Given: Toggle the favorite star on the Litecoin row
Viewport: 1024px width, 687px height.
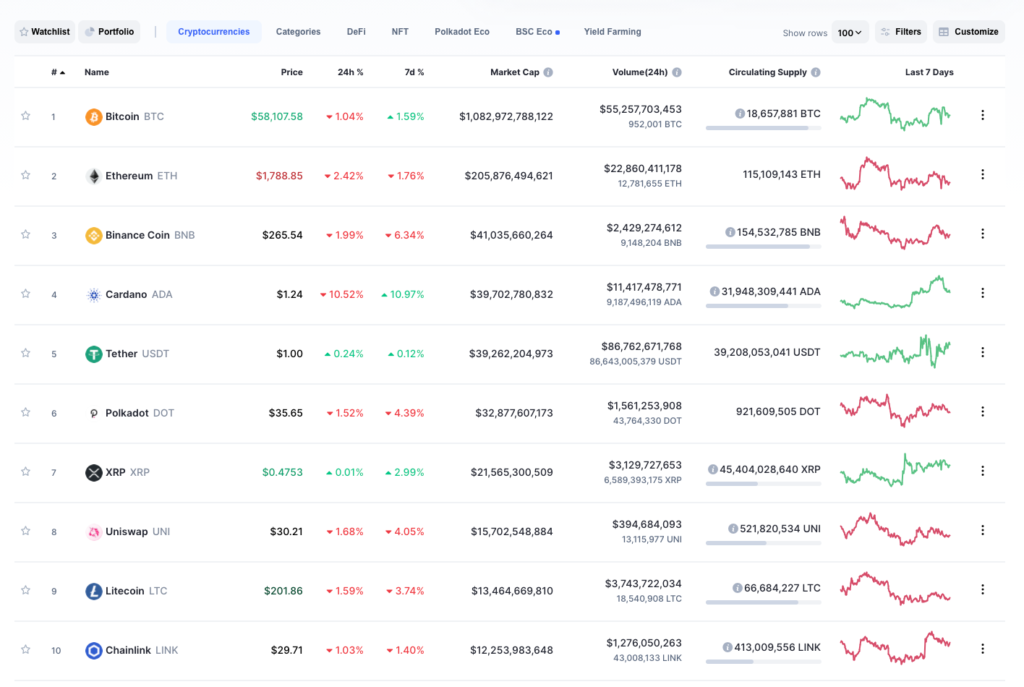Looking at the screenshot, I should tap(25, 590).
